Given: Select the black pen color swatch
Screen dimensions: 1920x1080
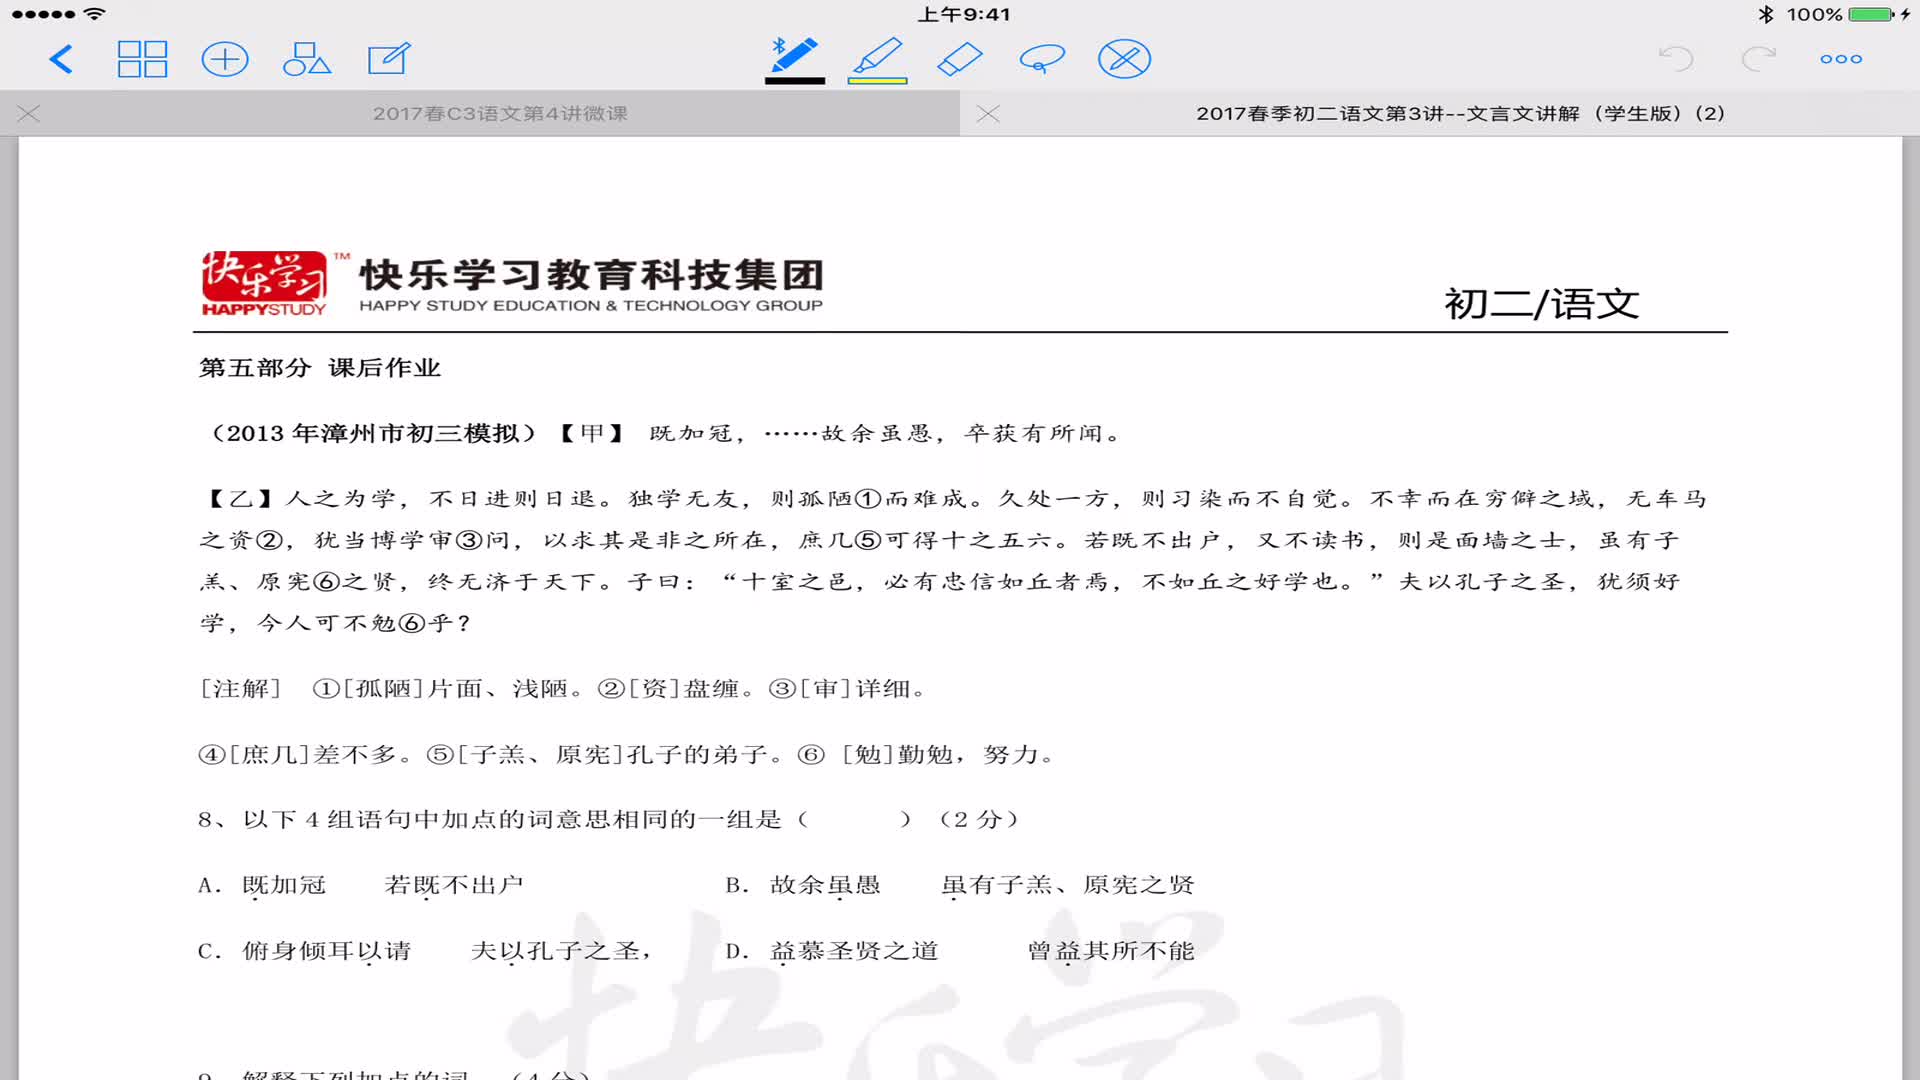Looking at the screenshot, I should [793, 78].
